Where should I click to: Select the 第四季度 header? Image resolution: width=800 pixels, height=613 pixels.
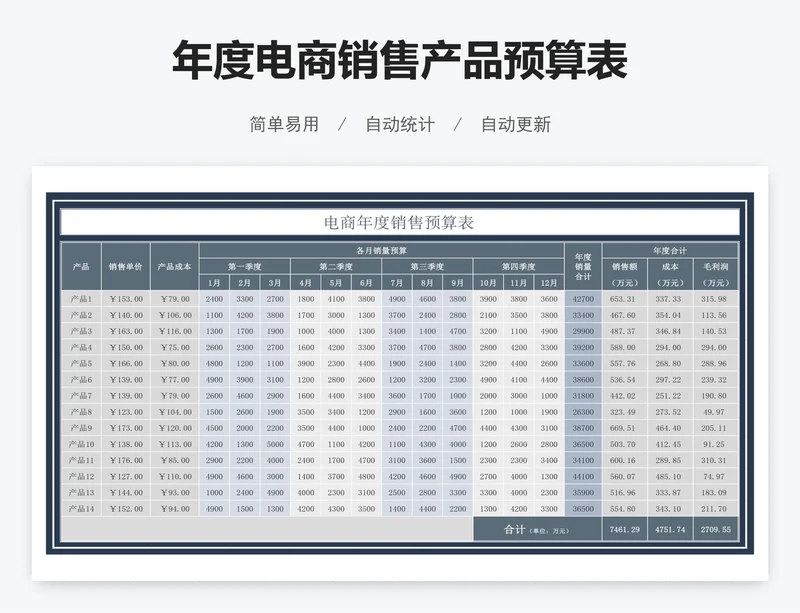click(518, 266)
